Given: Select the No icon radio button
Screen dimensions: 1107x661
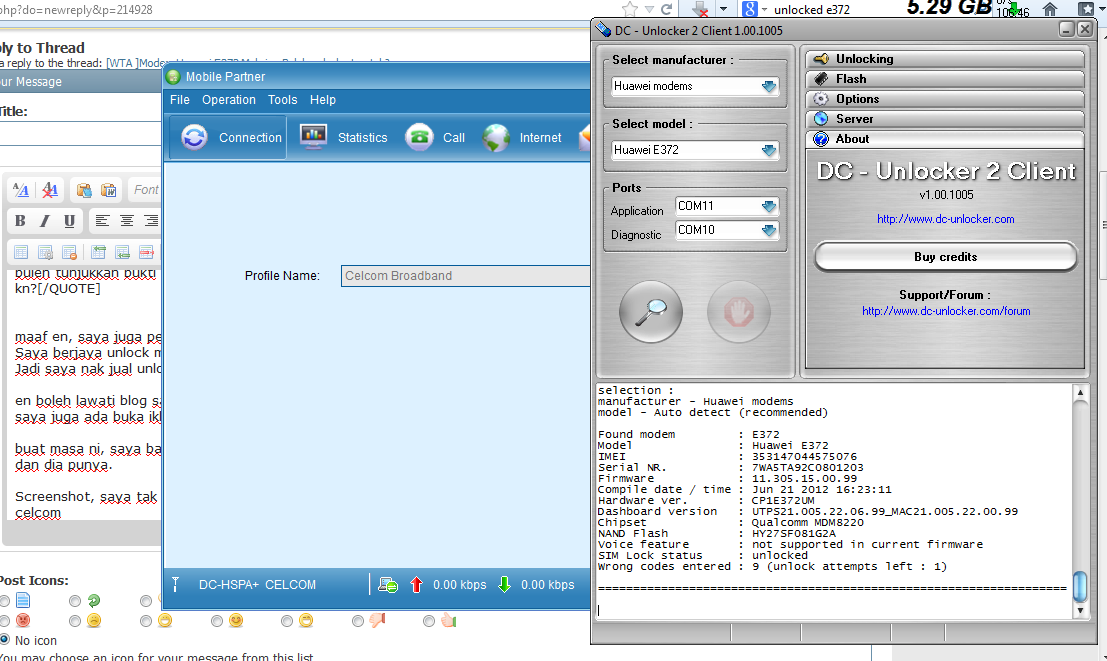Looking at the screenshot, I should click(x=5, y=639).
